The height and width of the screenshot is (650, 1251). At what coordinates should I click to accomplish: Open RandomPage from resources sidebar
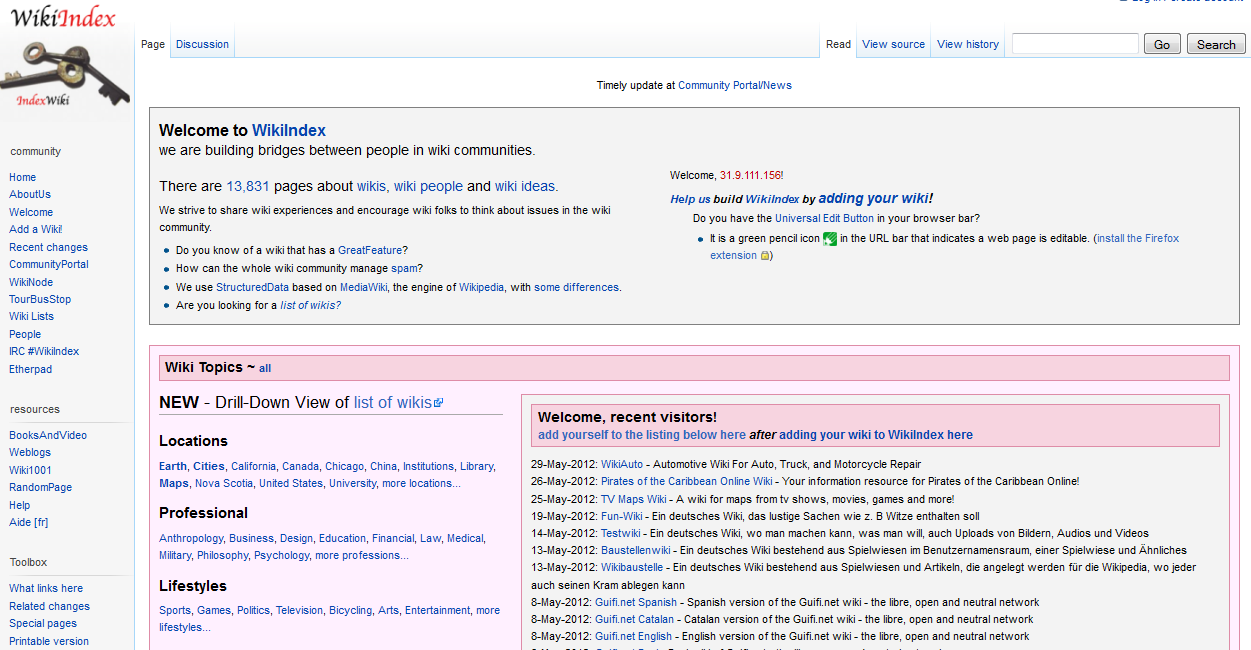40,487
